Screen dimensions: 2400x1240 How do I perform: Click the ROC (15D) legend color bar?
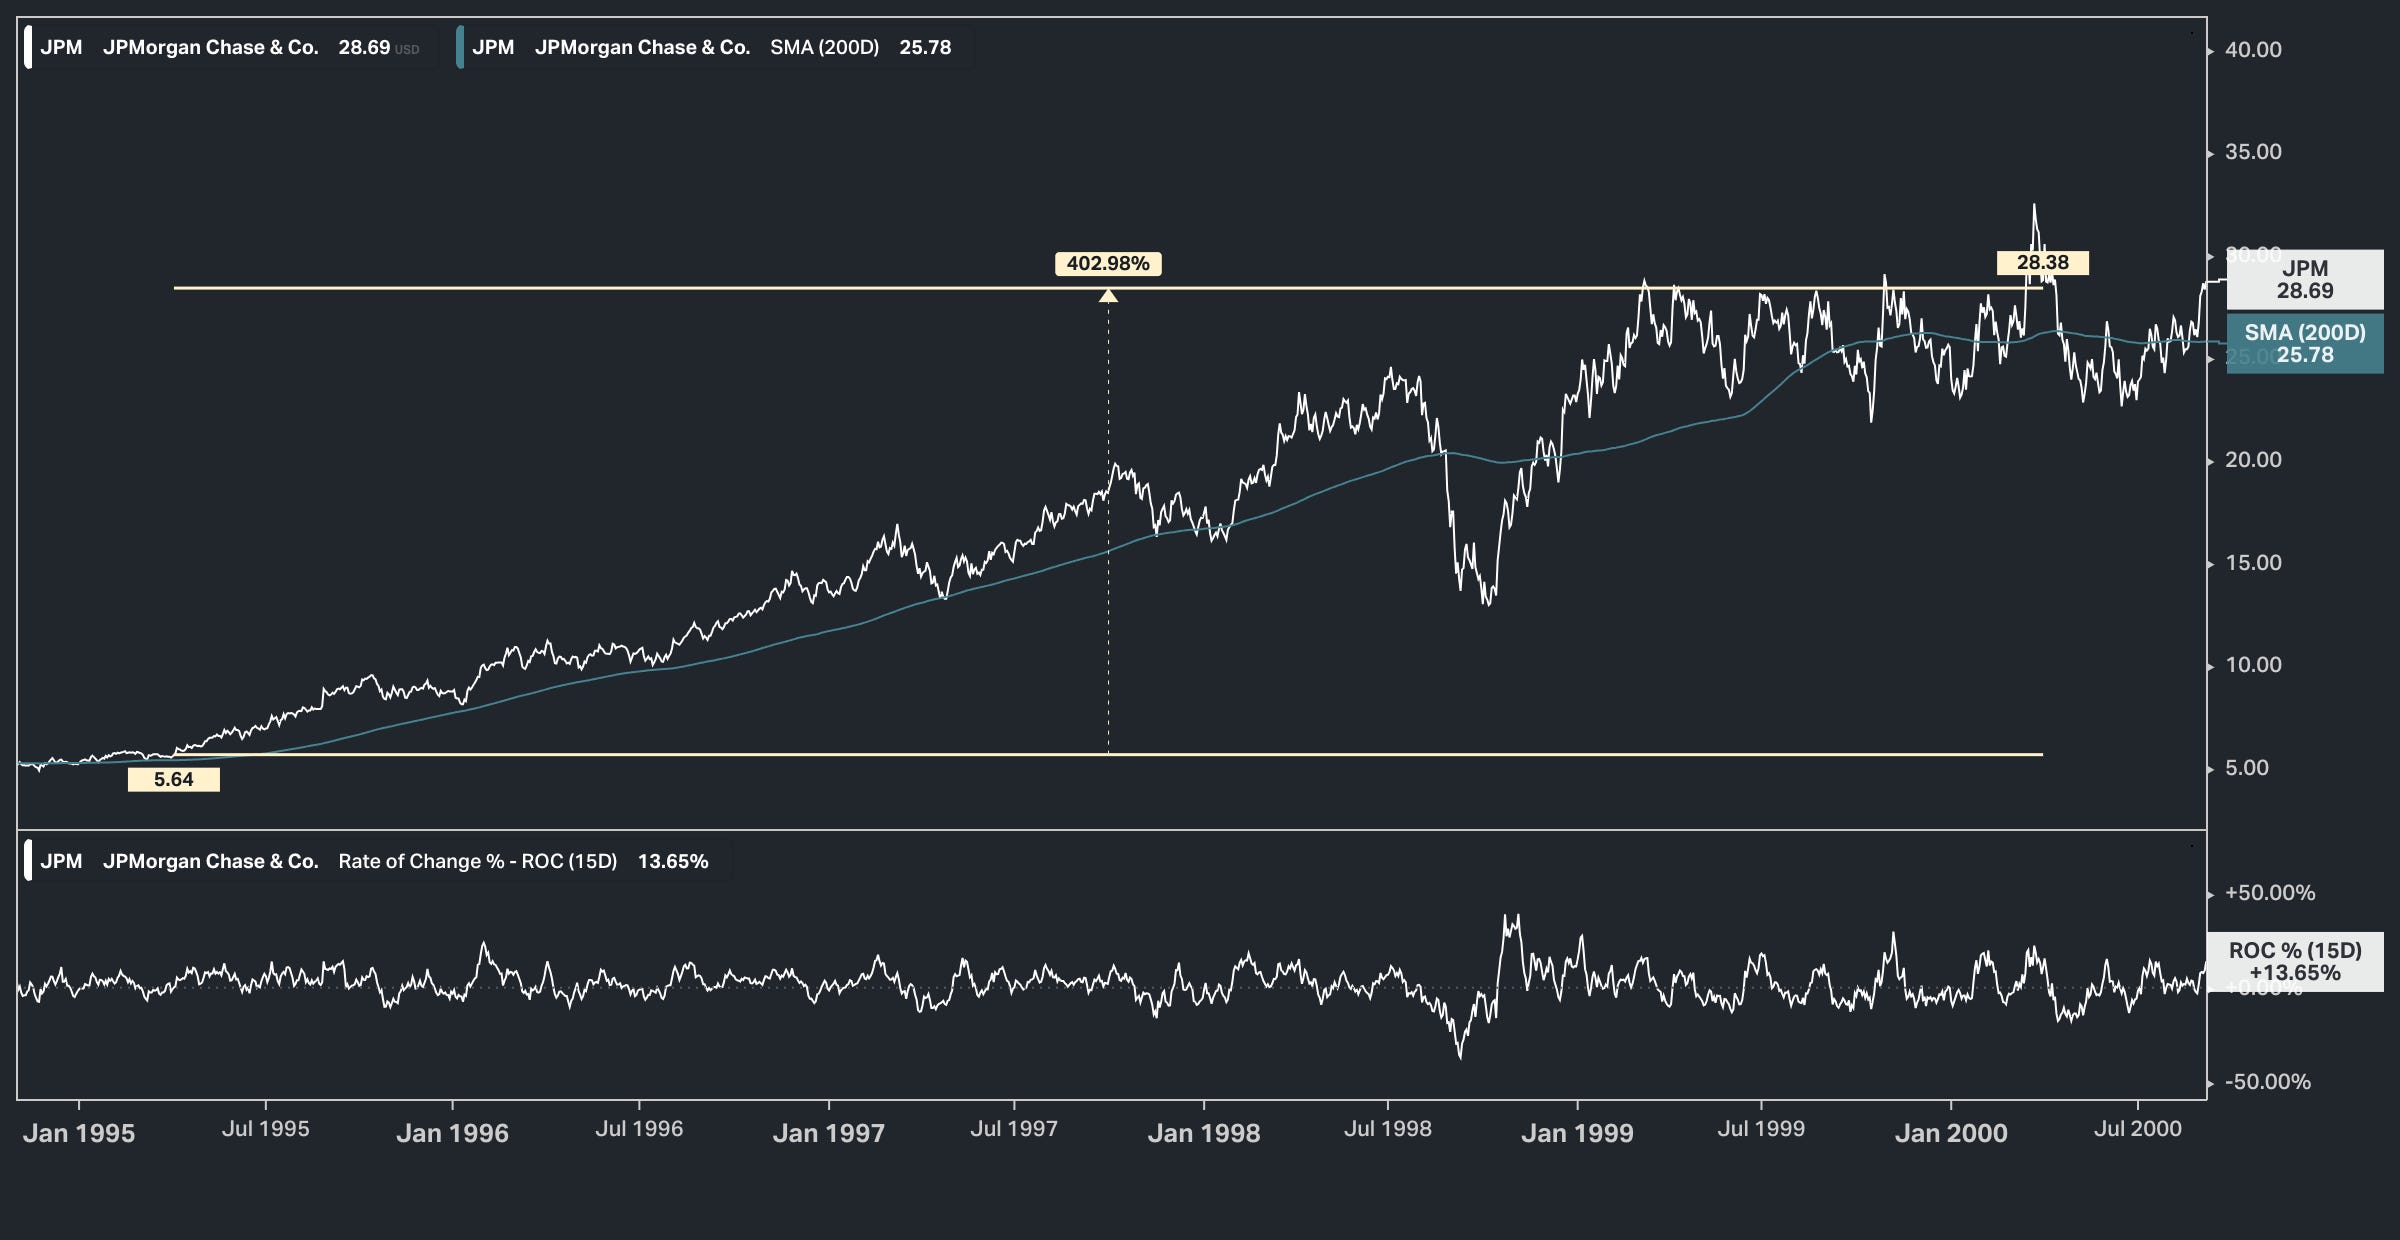(28, 861)
